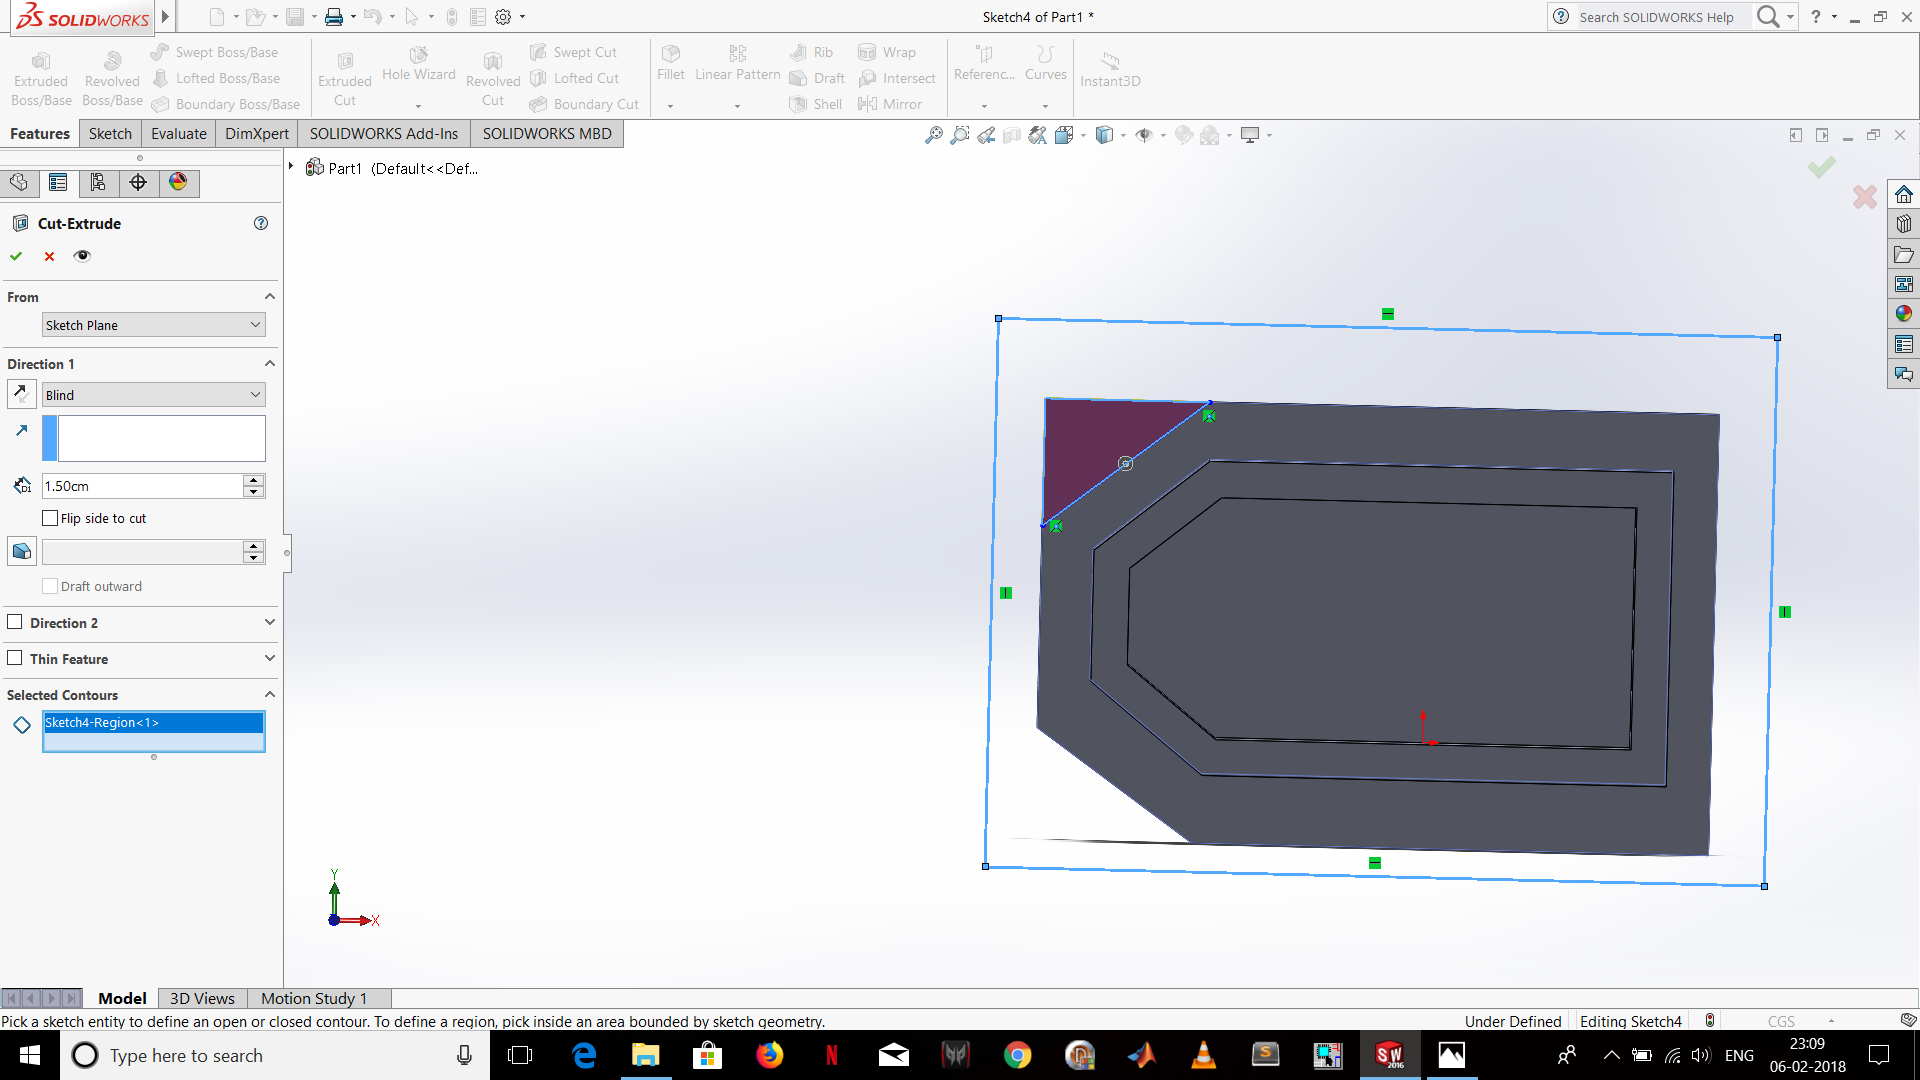Open the Options gear icon
Viewport: 1920px width, 1080px height.
(503, 17)
